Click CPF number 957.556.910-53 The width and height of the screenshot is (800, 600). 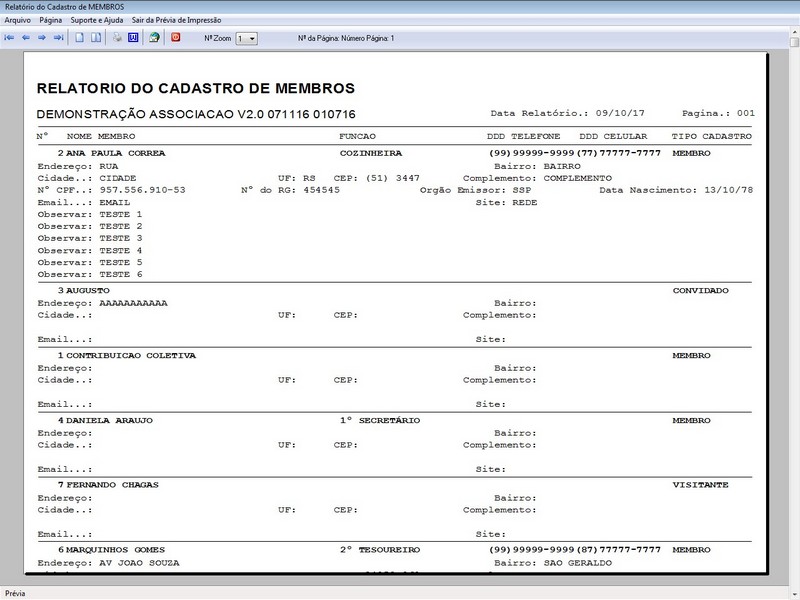(142, 190)
